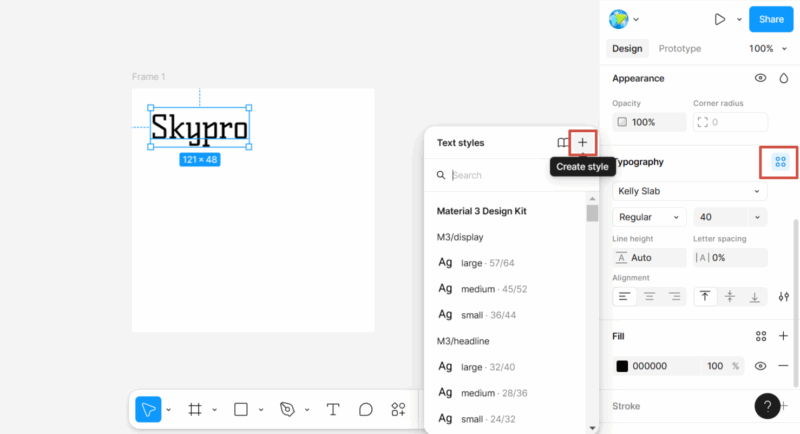Viewport: 800px width, 434px height.
Task: Align text left
Action: [624, 296]
